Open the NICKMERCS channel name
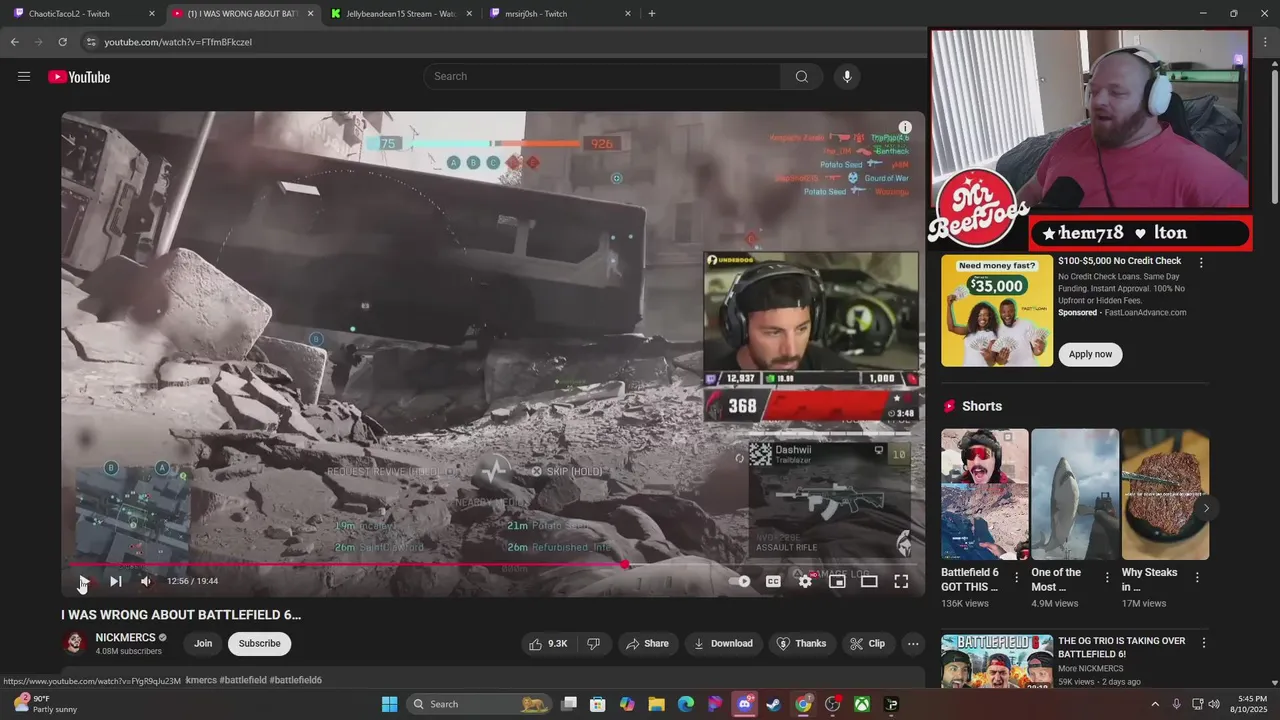 [x=125, y=638]
